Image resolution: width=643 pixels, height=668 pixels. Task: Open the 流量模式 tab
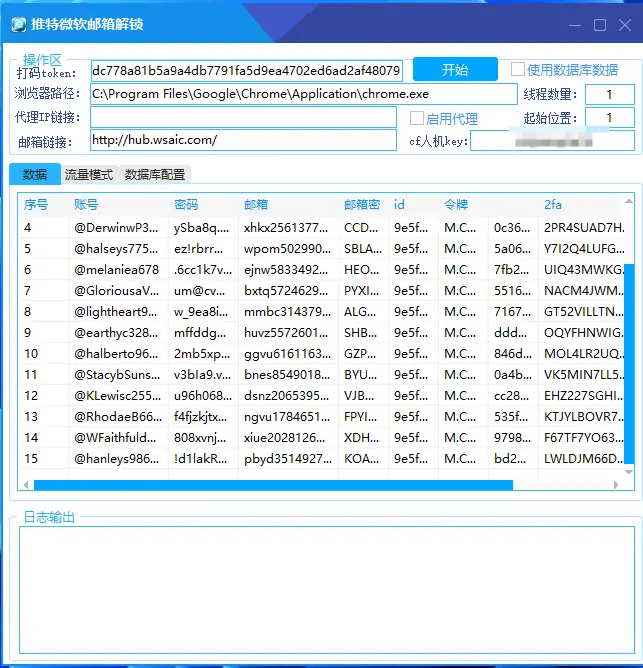89,175
